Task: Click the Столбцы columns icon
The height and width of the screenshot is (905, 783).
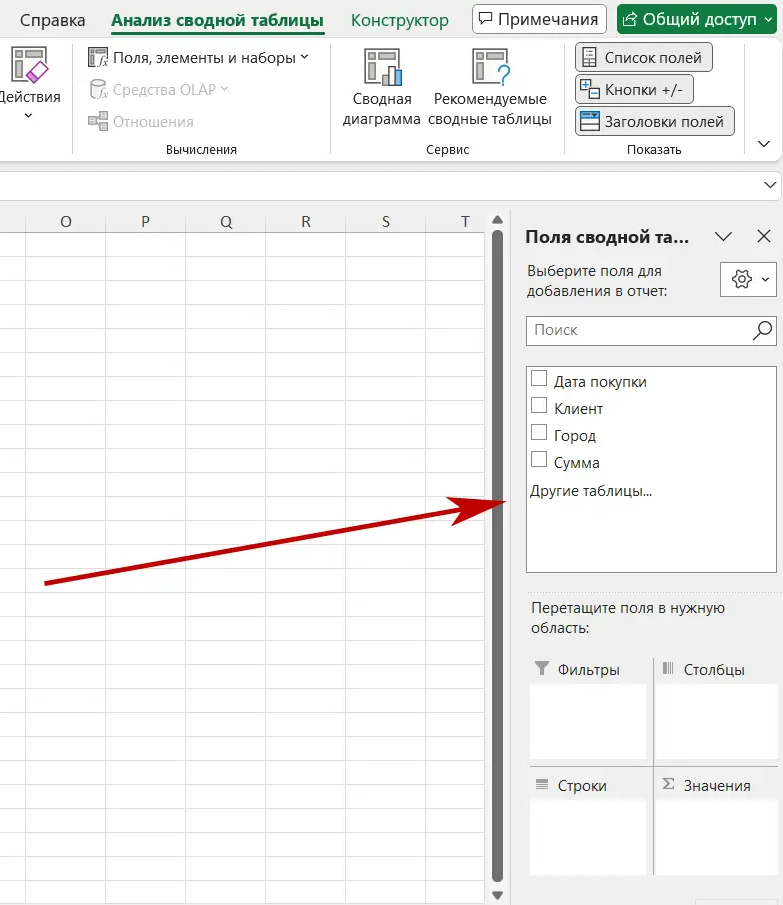Action: coord(668,668)
